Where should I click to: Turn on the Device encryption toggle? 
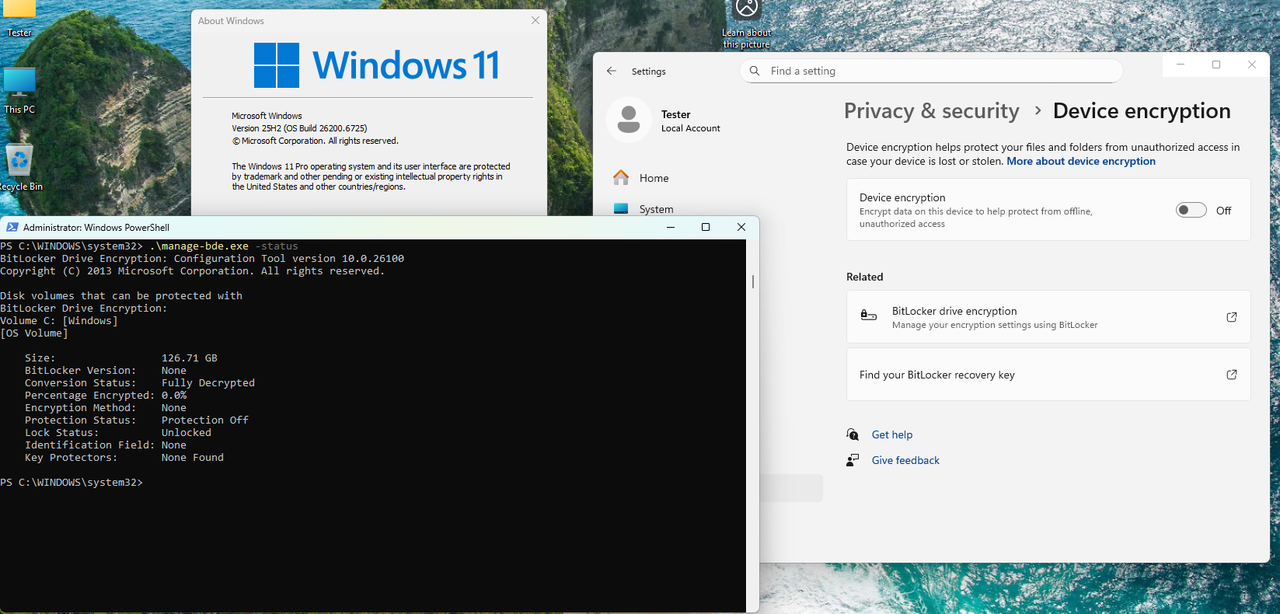point(1191,210)
